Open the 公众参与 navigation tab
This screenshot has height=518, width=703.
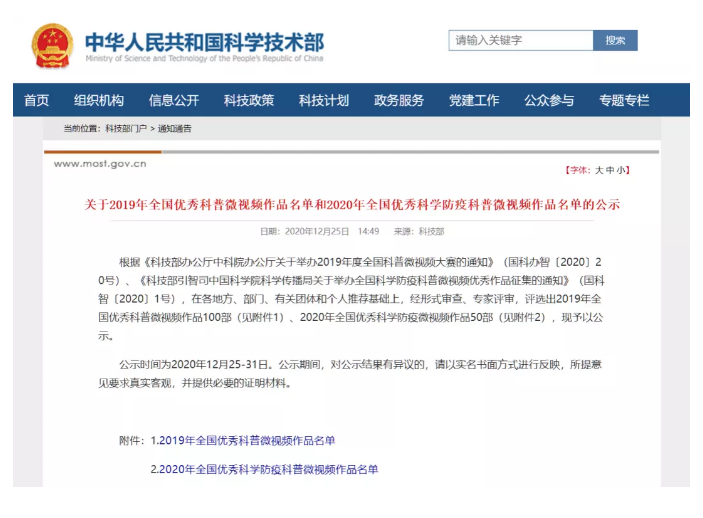pos(549,100)
